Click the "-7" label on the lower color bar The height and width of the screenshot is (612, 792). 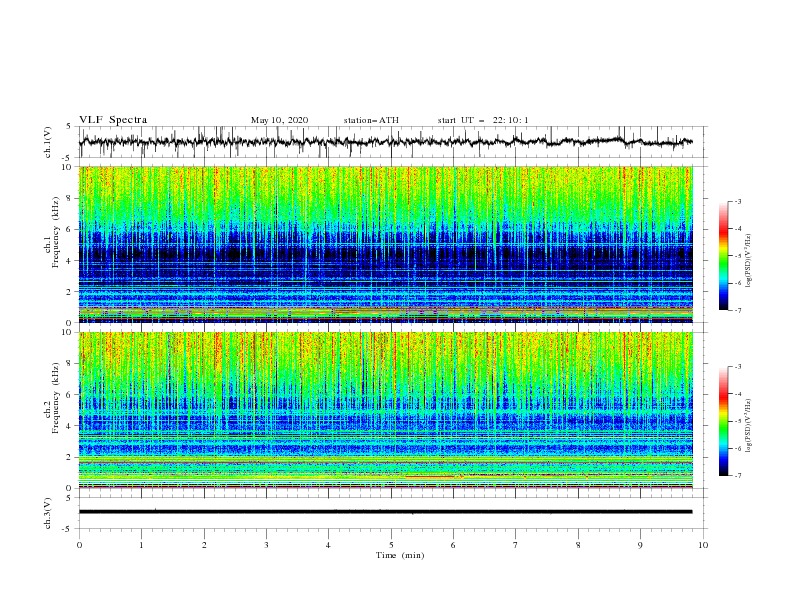tap(737, 475)
